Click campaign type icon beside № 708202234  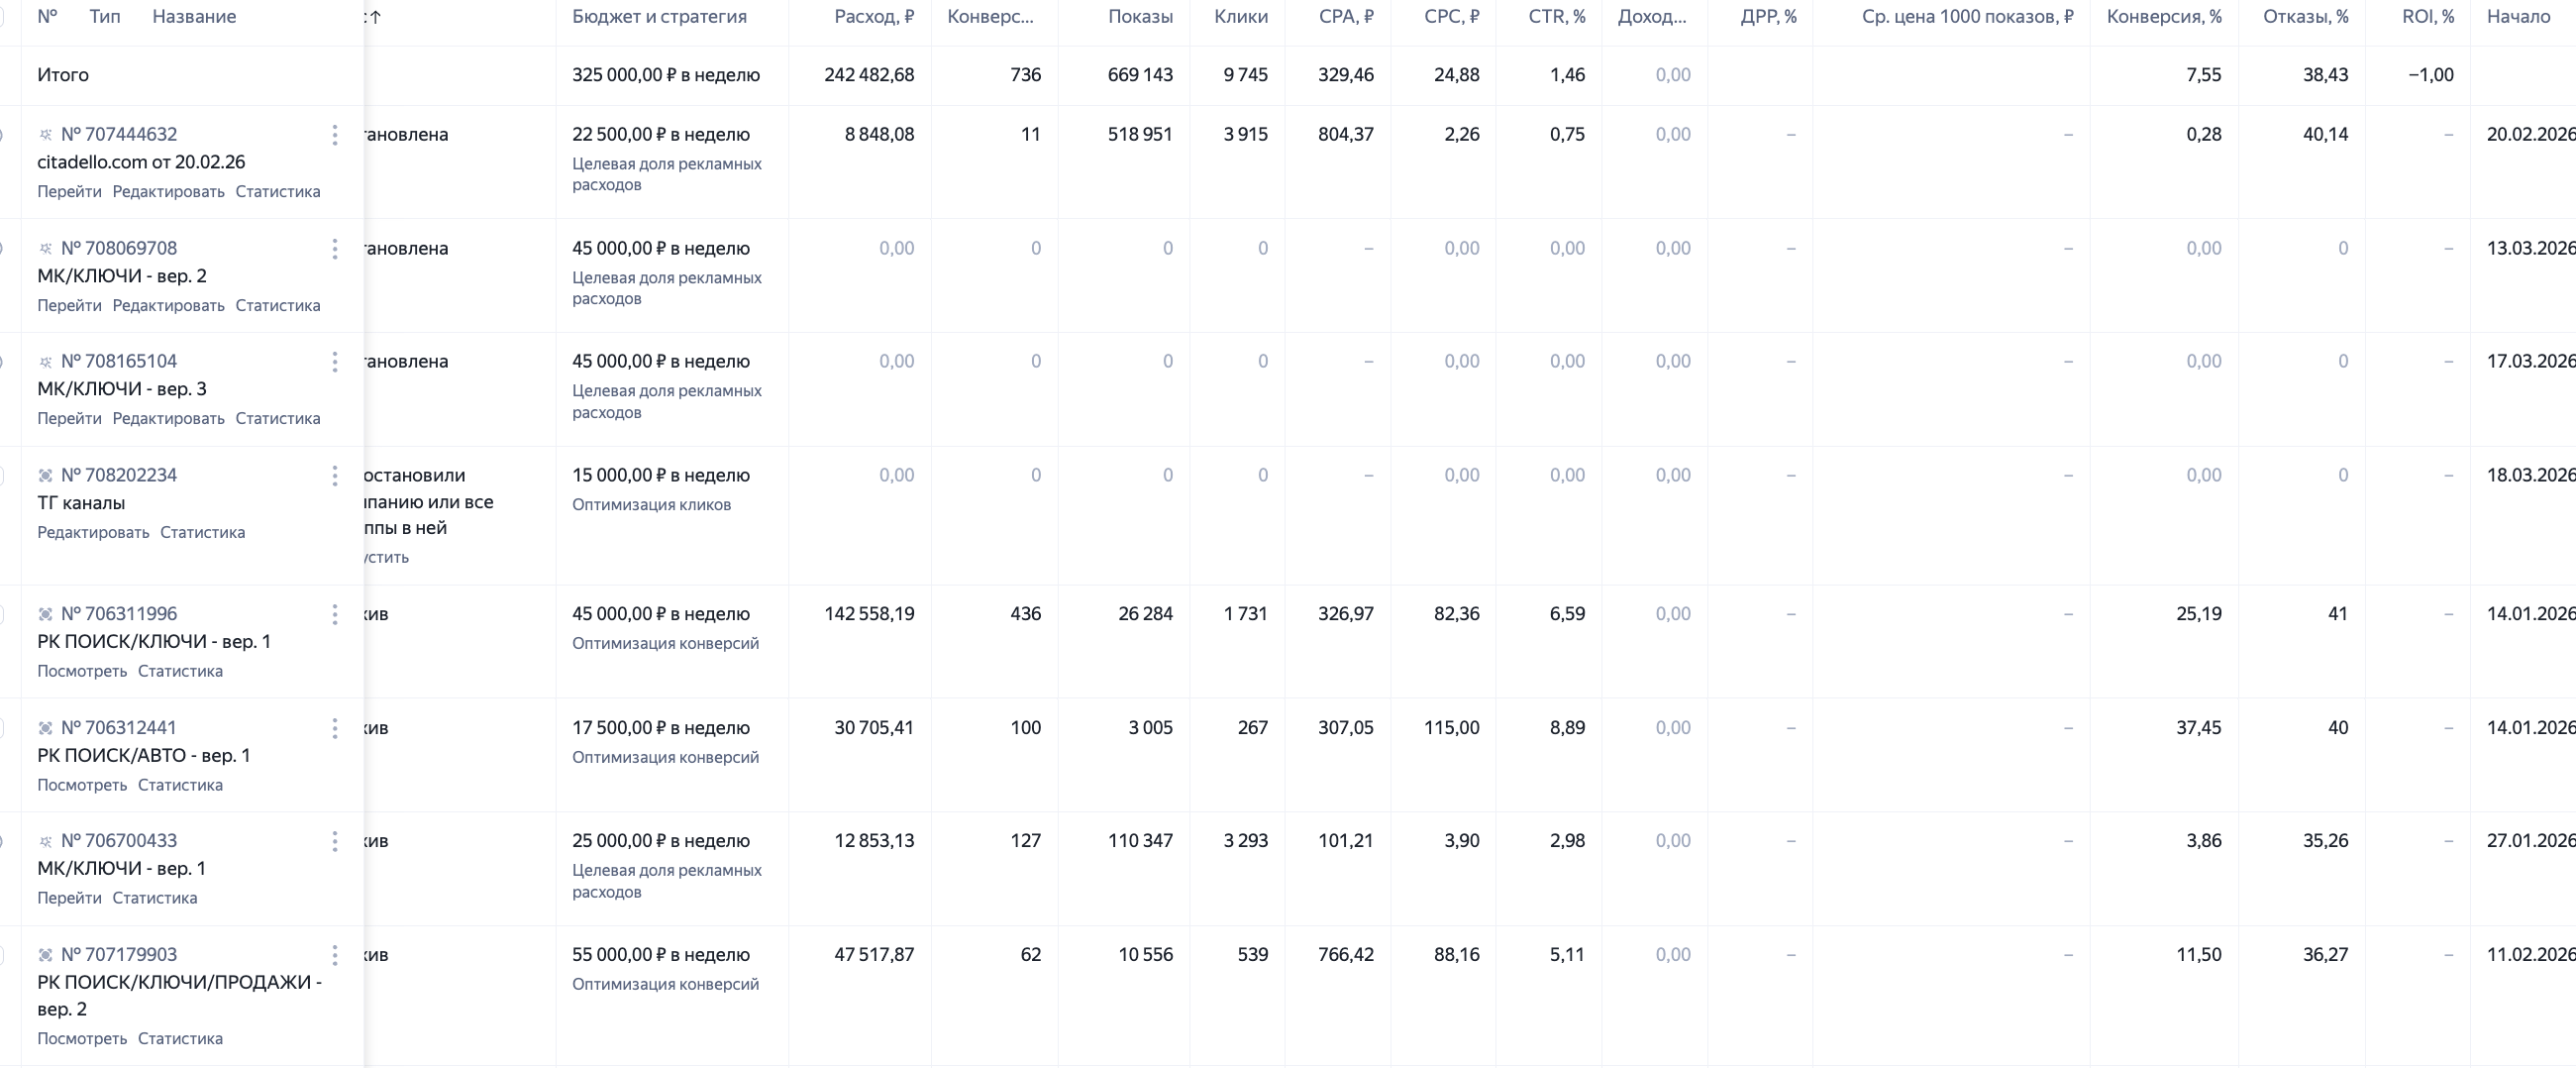click(45, 476)
